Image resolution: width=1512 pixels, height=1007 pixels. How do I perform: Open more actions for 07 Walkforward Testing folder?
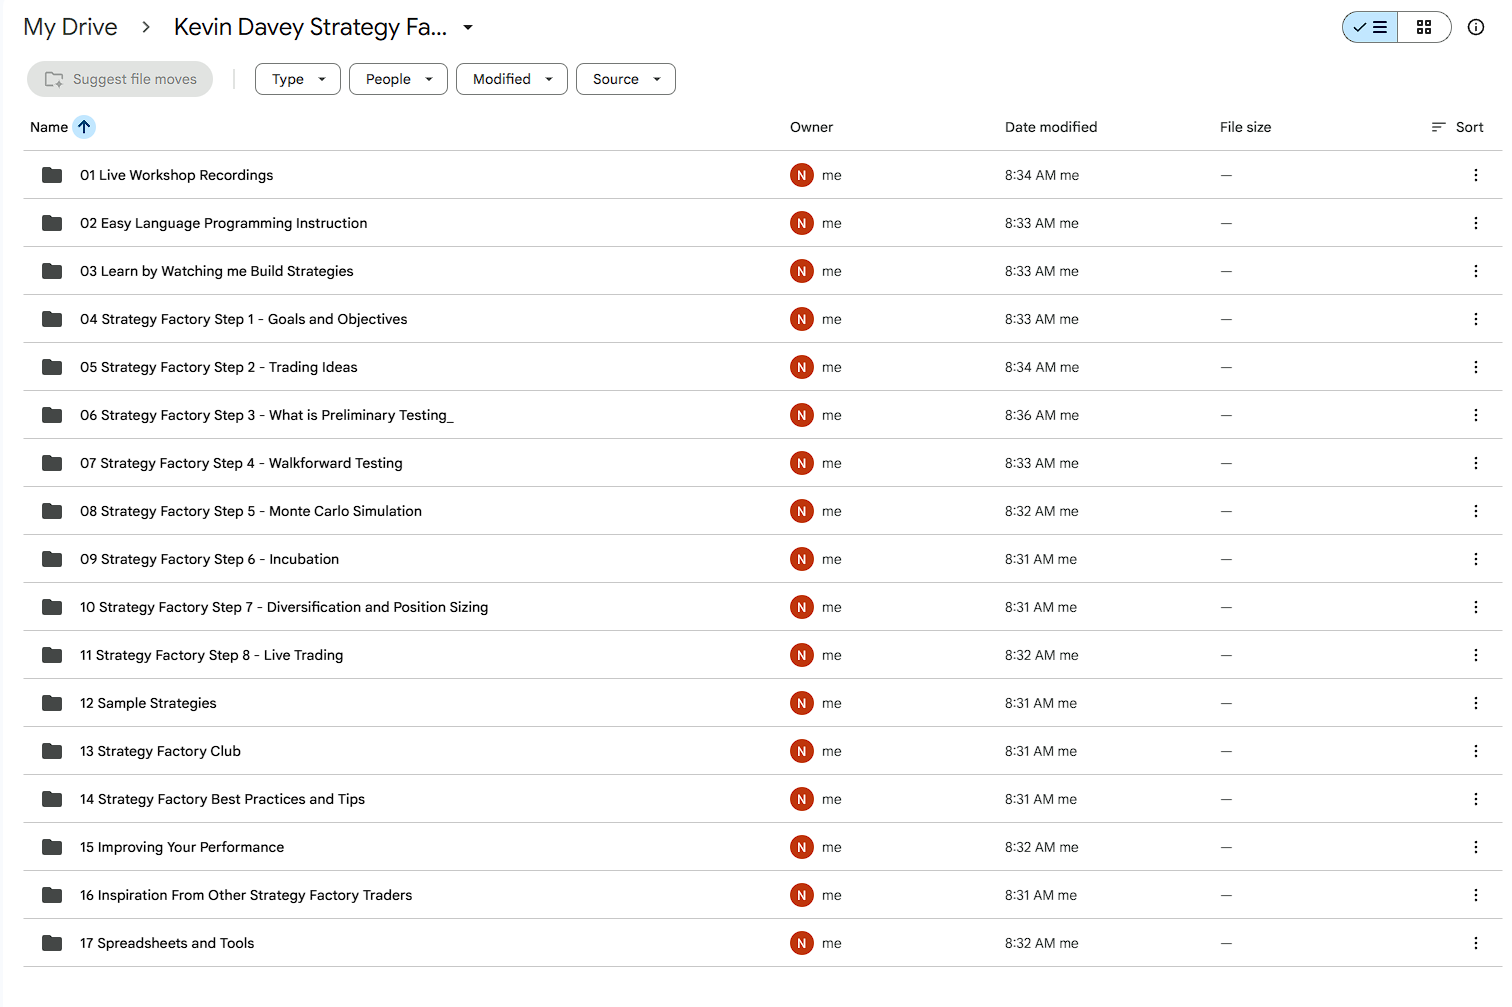click(x=1475, y=463)
